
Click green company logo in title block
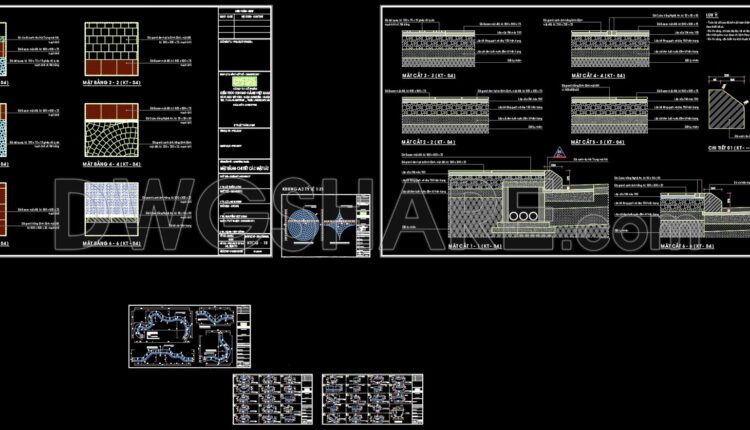tap(244, 82)
